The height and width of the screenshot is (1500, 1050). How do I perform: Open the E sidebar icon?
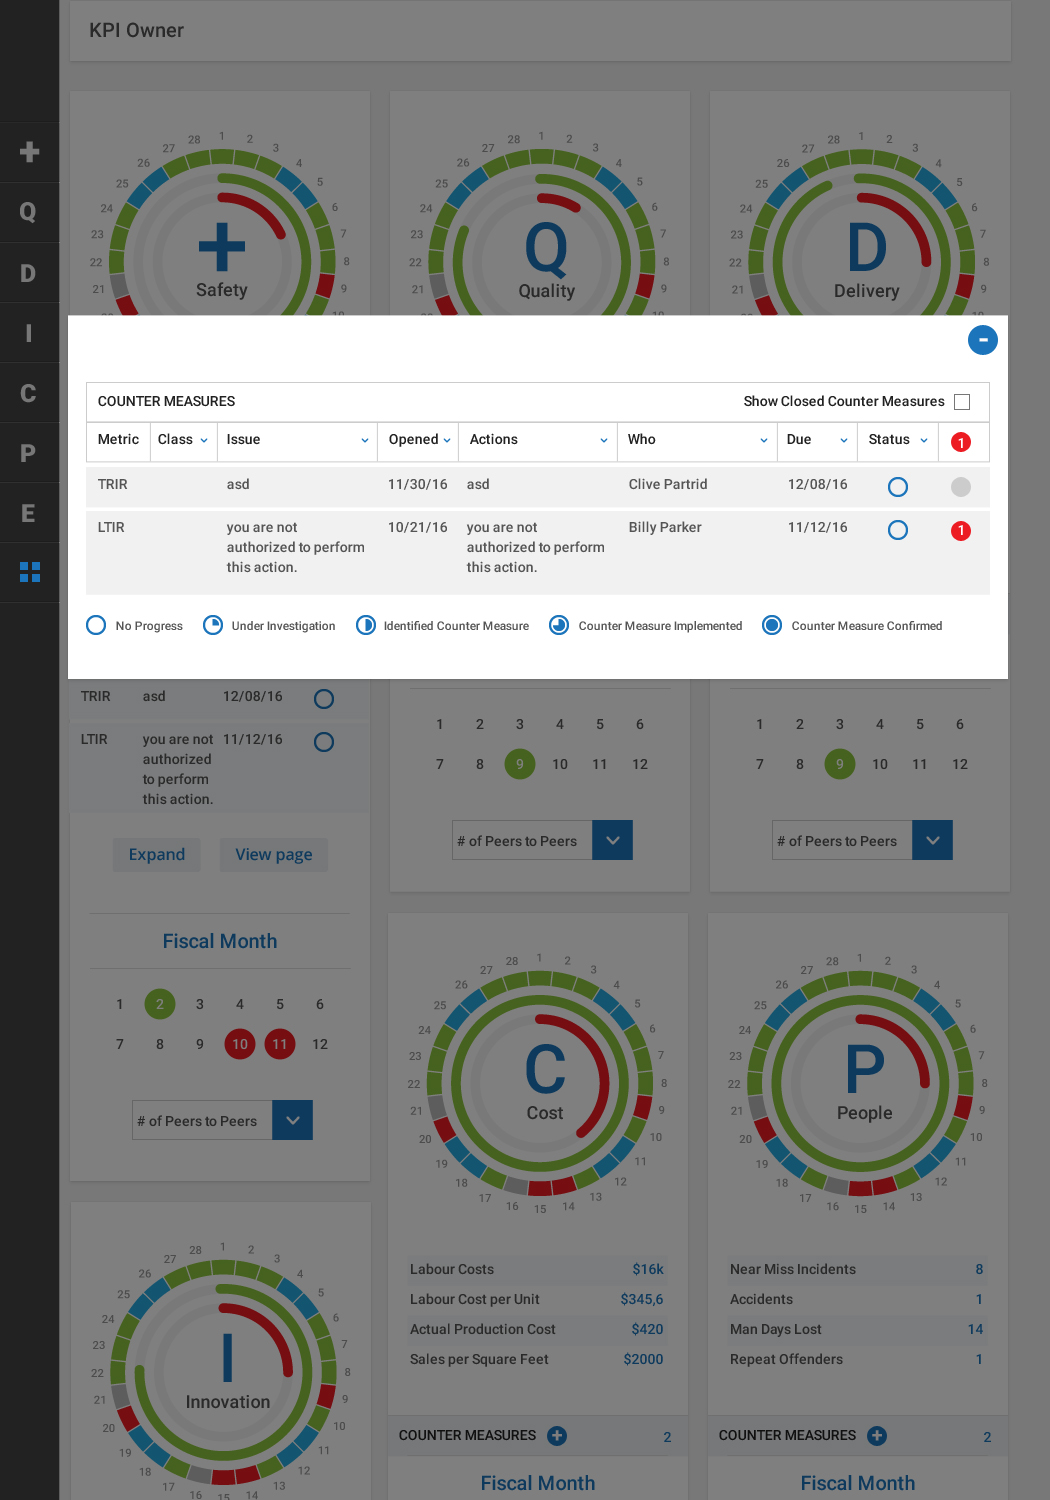(x=29, y=513)
